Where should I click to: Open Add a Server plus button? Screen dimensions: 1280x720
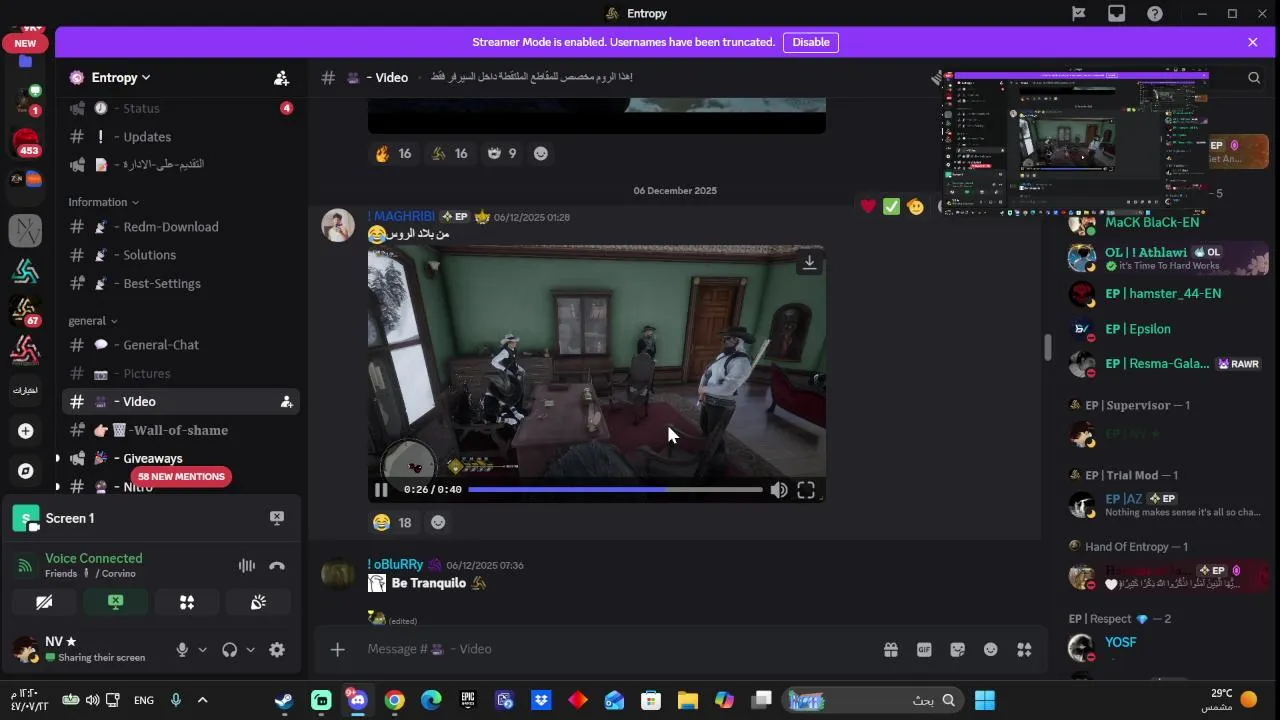(26, 431)
